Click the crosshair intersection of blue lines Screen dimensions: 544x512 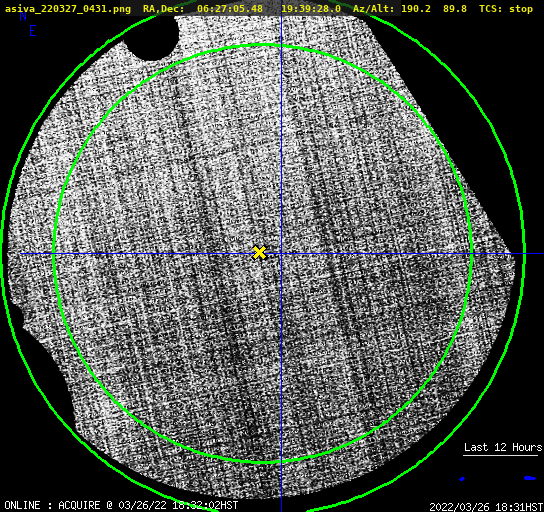click(x=281, y=254)
